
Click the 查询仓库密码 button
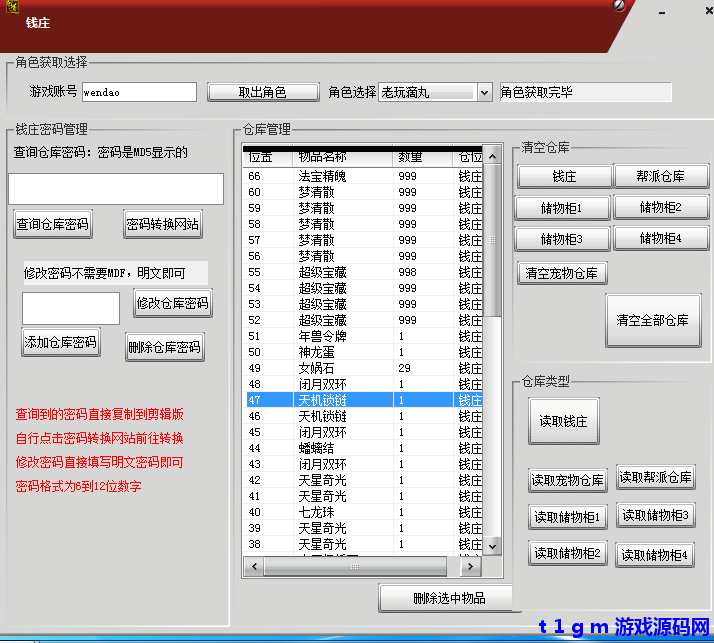click(52, 225)
